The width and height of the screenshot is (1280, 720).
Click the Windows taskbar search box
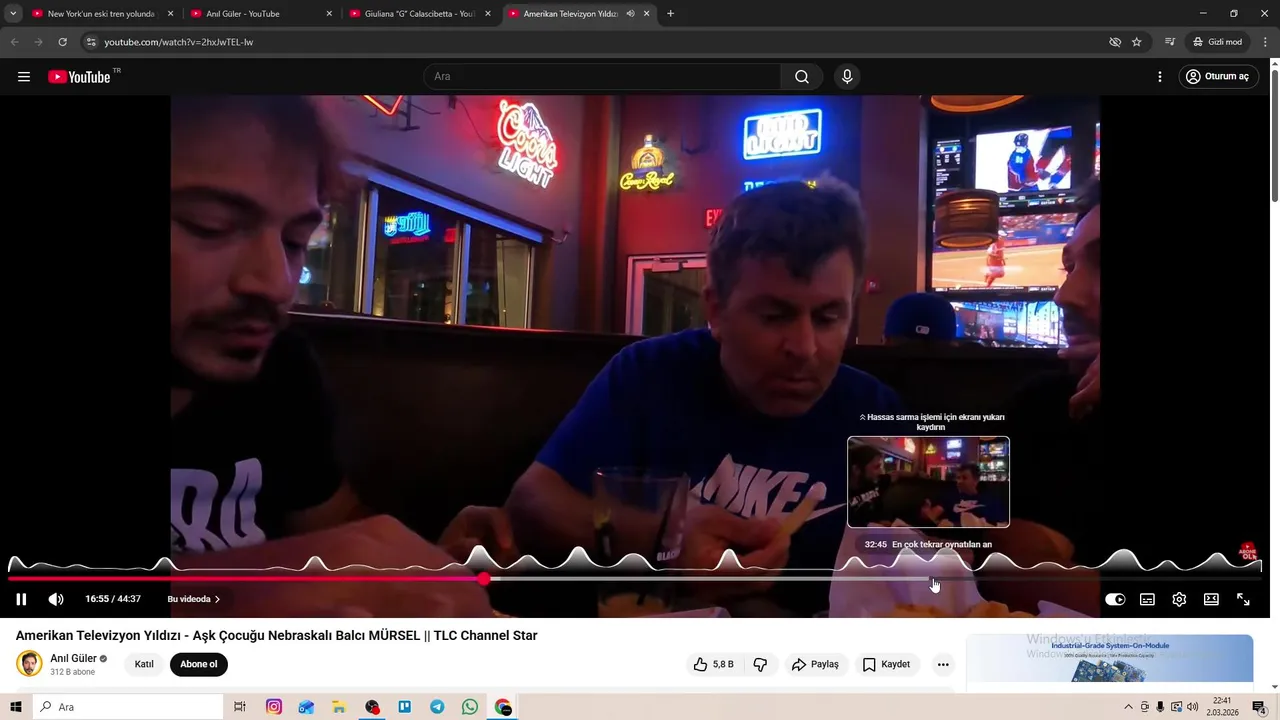[x=128, y=707]
